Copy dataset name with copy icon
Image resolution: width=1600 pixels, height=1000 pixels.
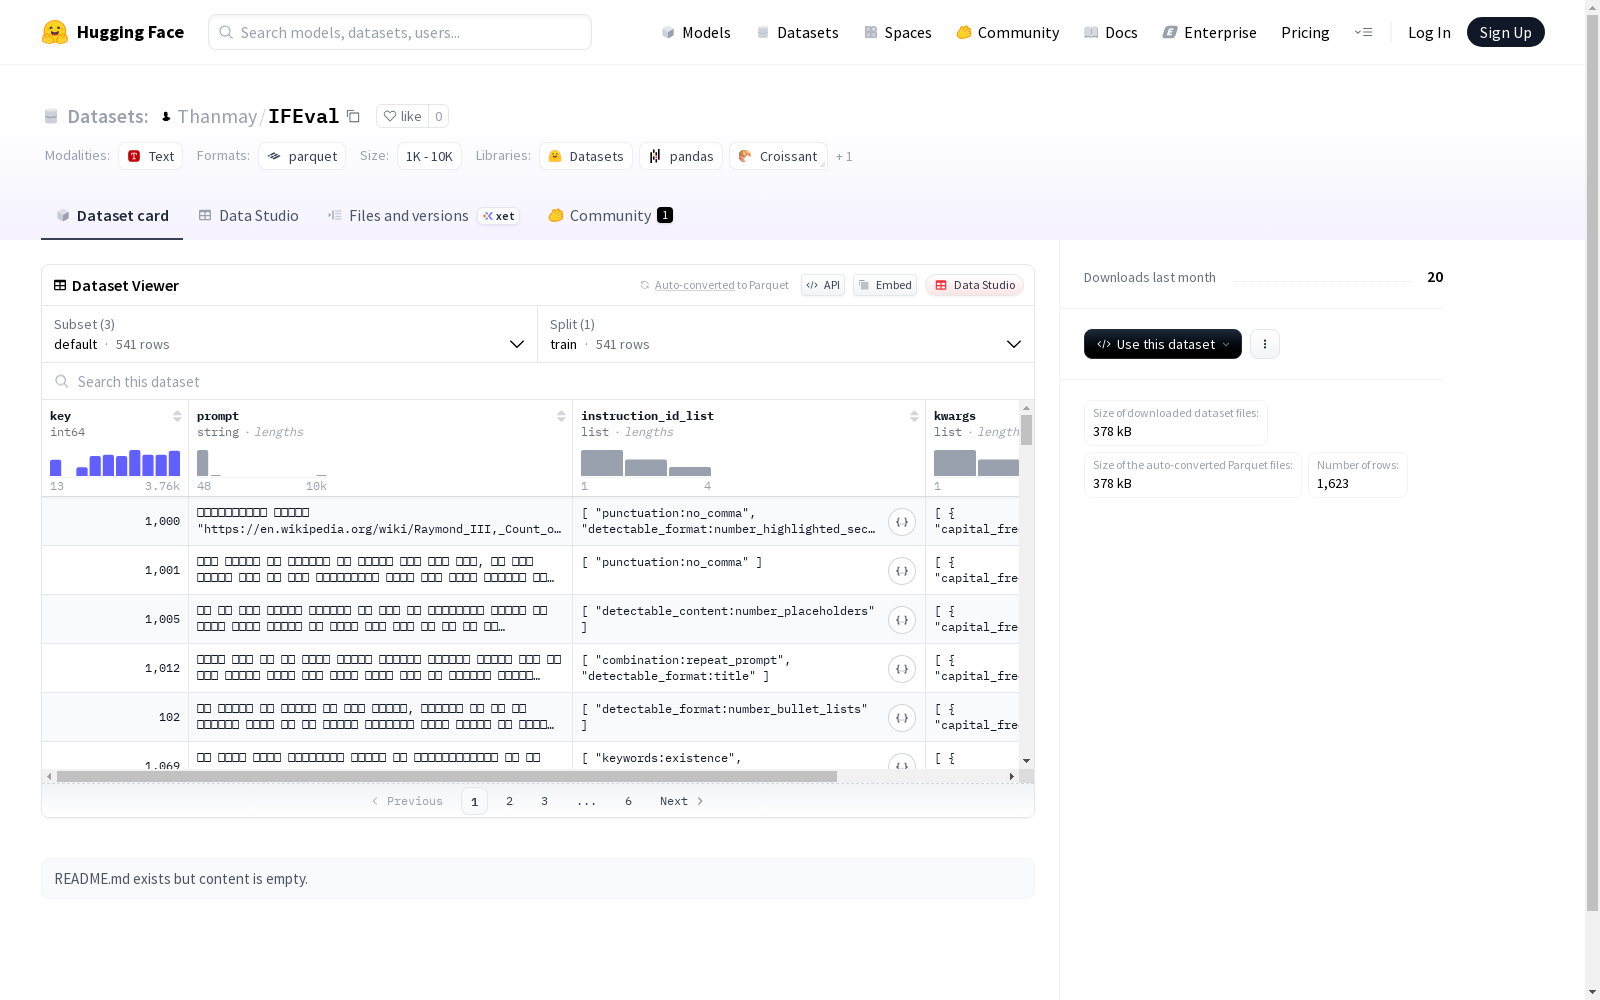point(353,116)
